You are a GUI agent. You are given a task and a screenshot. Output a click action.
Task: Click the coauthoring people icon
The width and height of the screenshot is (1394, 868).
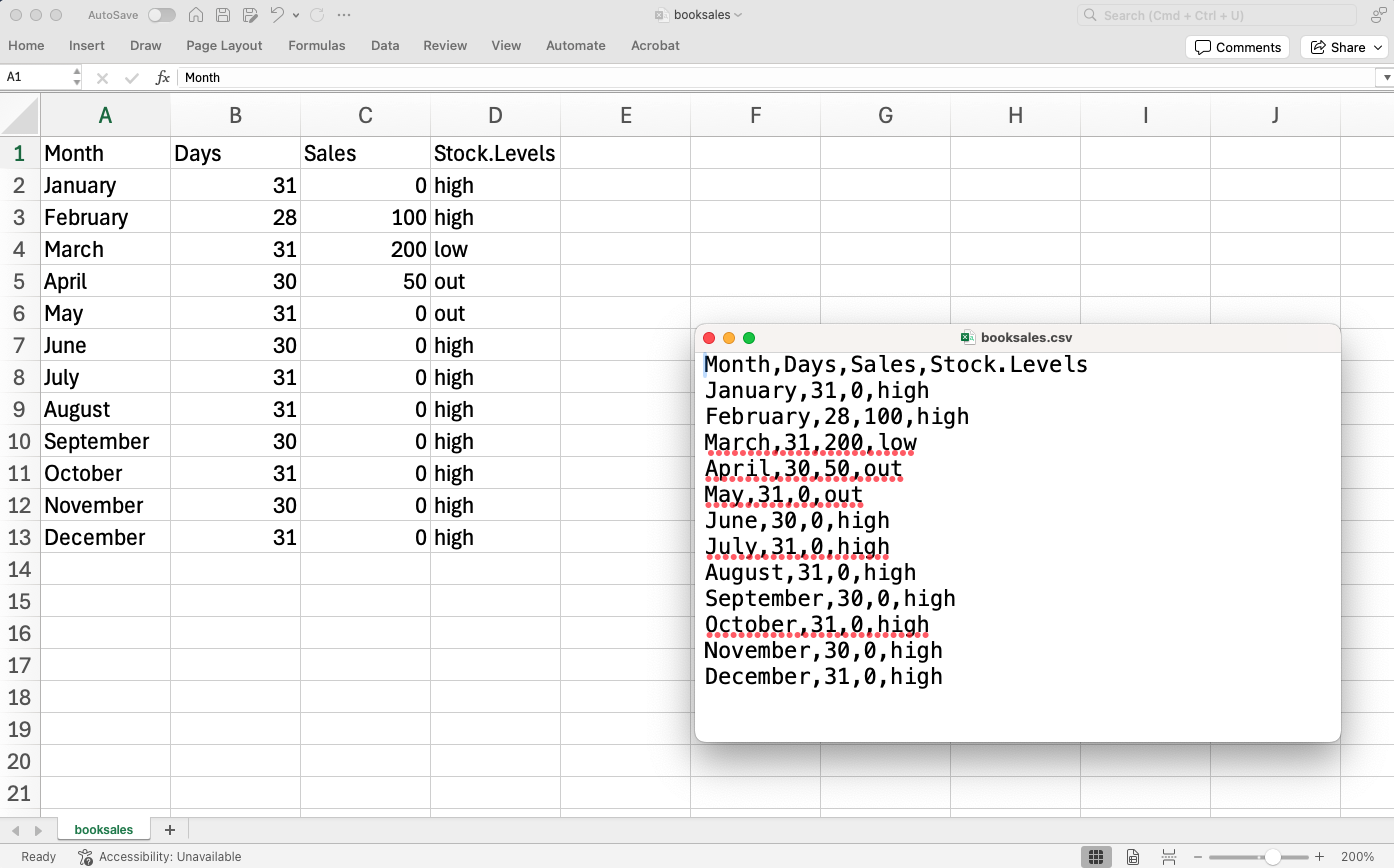coord(1378,15)
